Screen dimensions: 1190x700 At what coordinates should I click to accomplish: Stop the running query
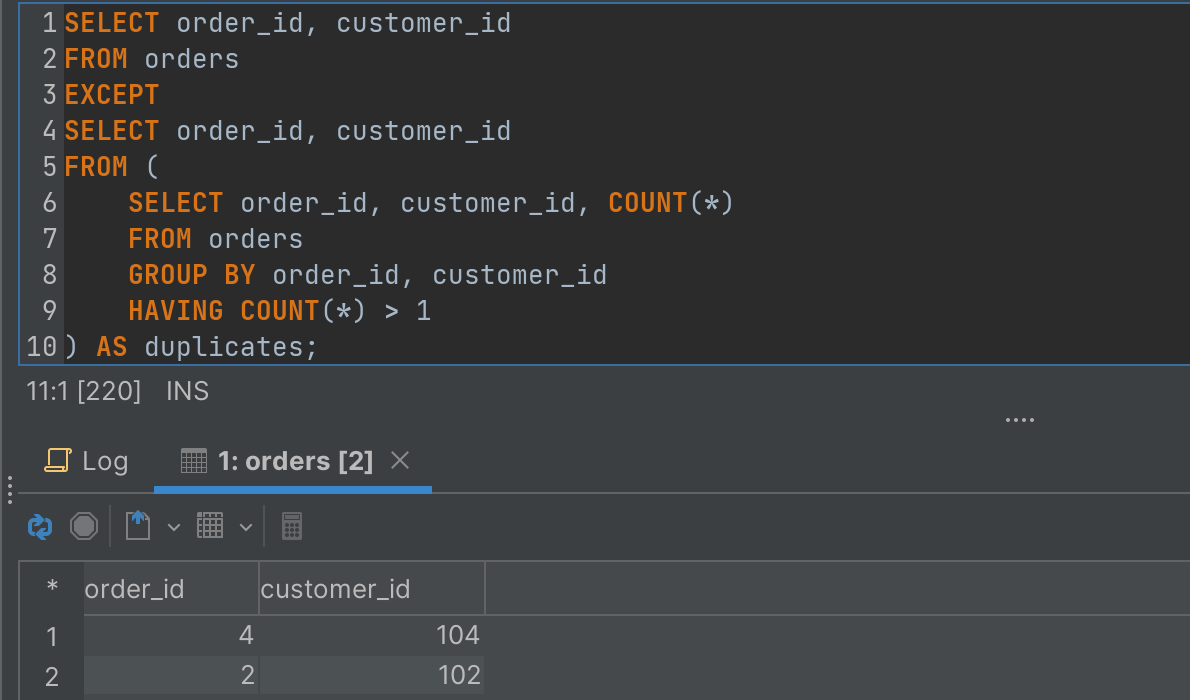[x=84, y=526]
